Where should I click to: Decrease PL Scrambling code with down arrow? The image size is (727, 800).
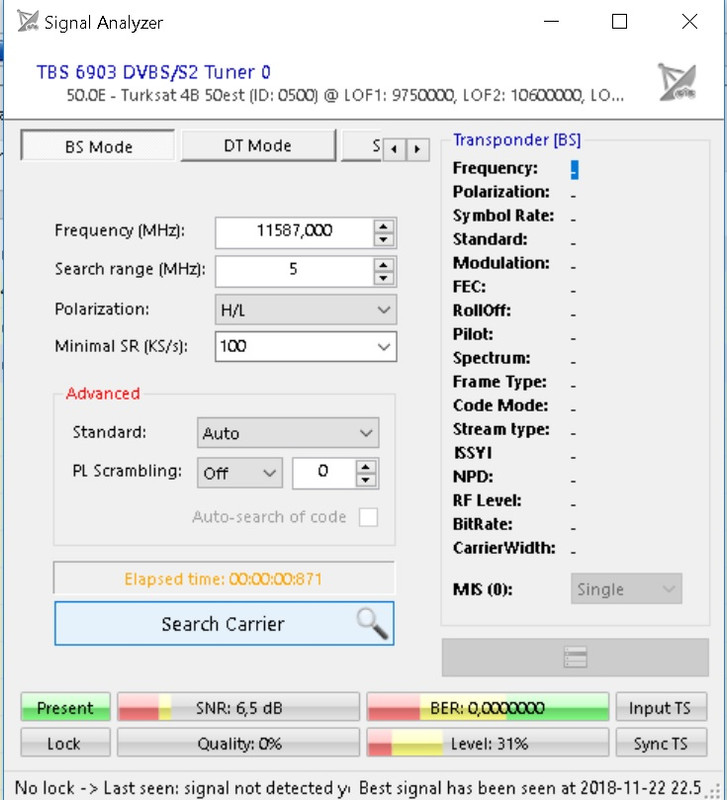click(365, 480)
